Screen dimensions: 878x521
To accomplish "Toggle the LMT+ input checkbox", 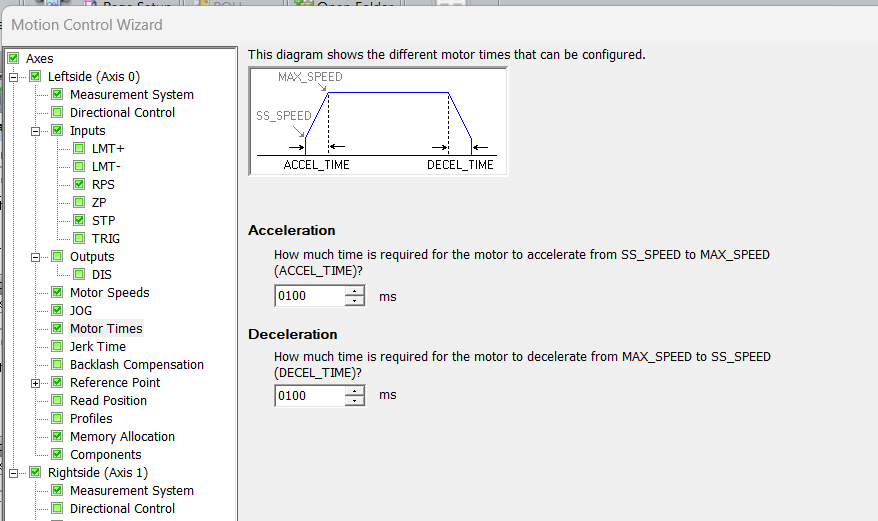I will point(79,149).
